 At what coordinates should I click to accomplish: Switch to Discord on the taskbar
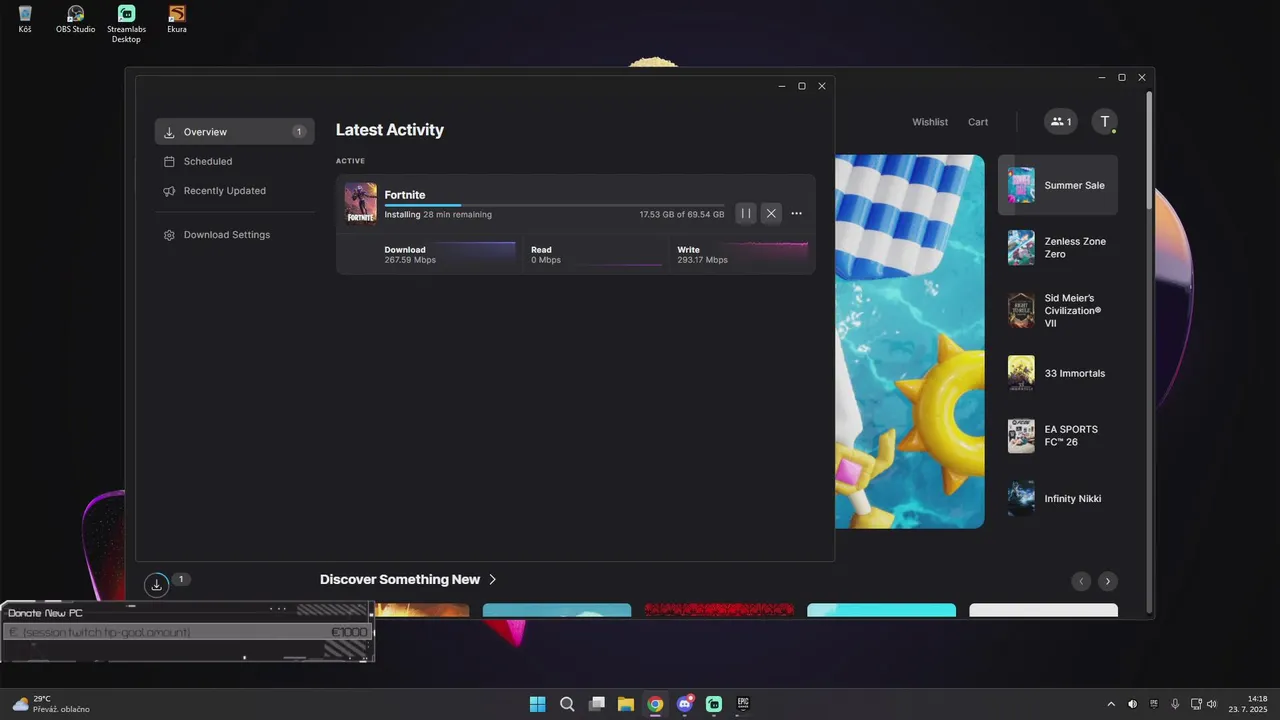(685, 704)
